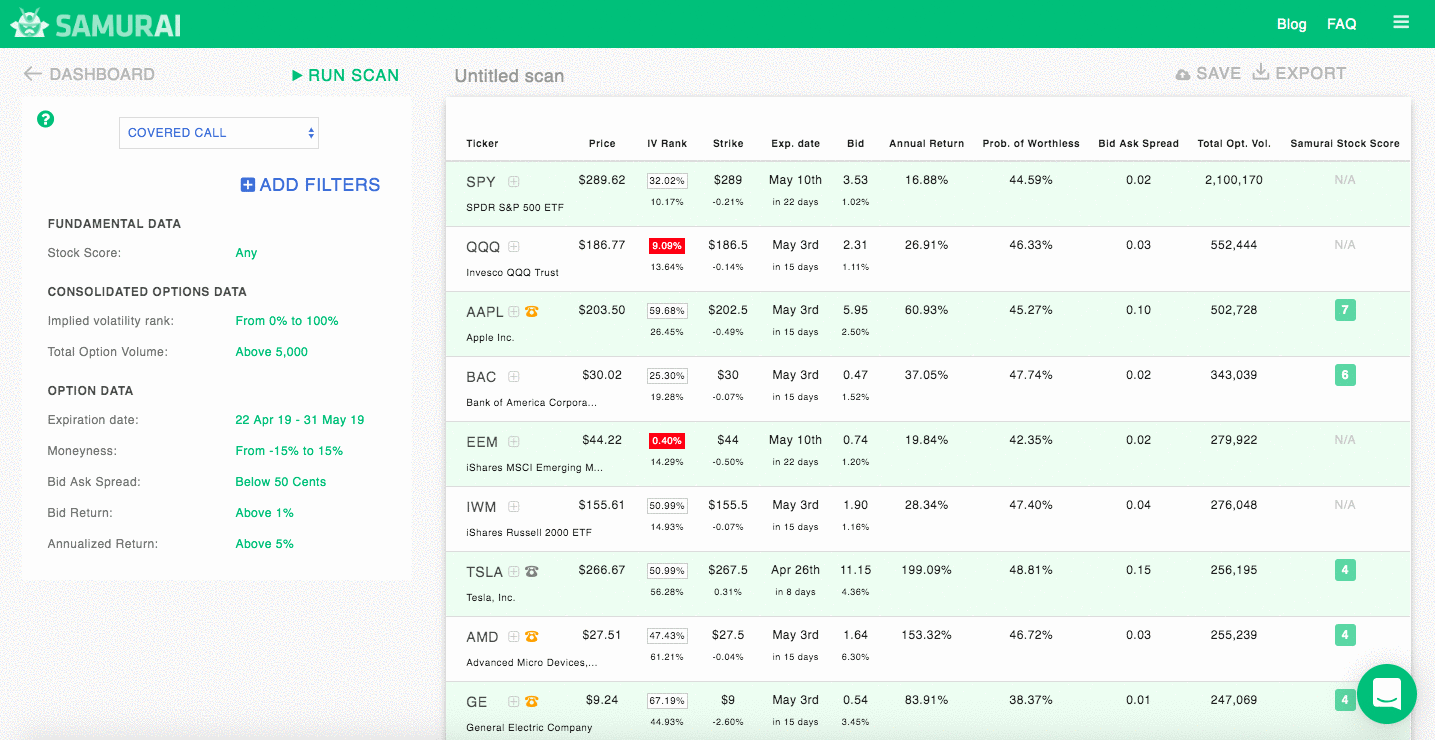The image size is (1435, 740).
Task: Open the FAQ page
Action: click(x=1342, y=24)
